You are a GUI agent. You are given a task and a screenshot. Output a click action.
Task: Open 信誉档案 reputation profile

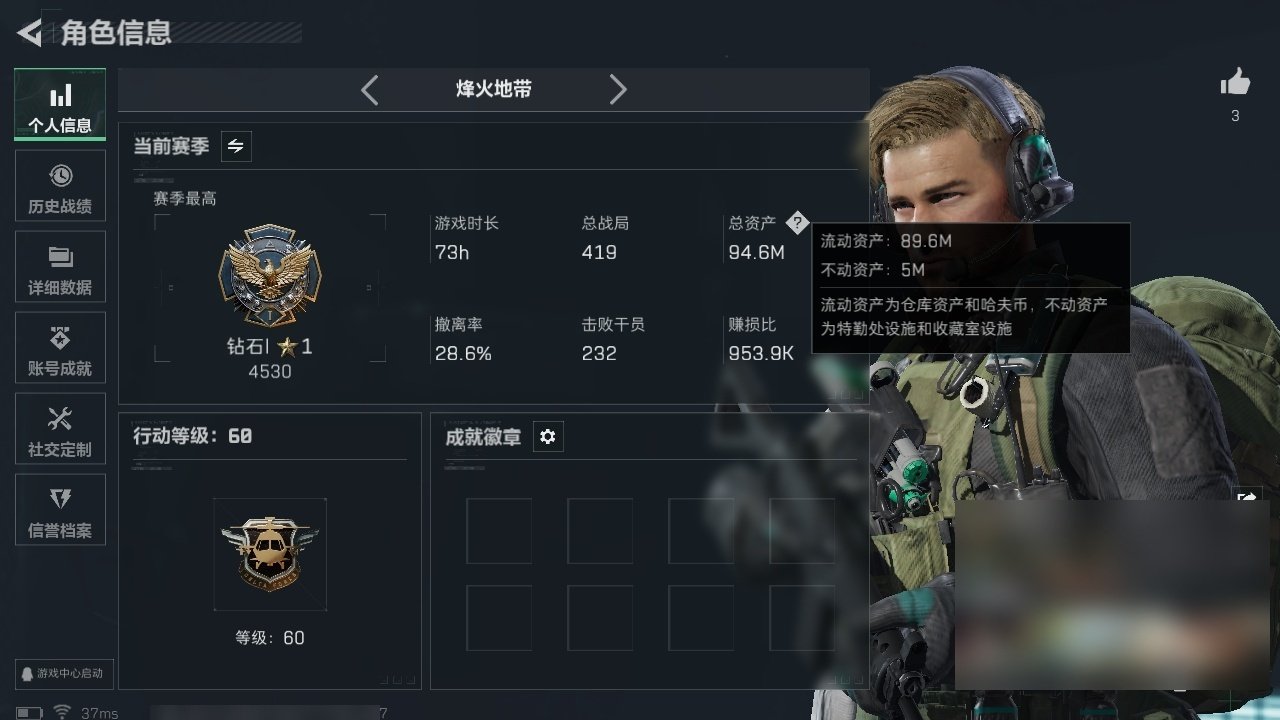coord(60,510)
